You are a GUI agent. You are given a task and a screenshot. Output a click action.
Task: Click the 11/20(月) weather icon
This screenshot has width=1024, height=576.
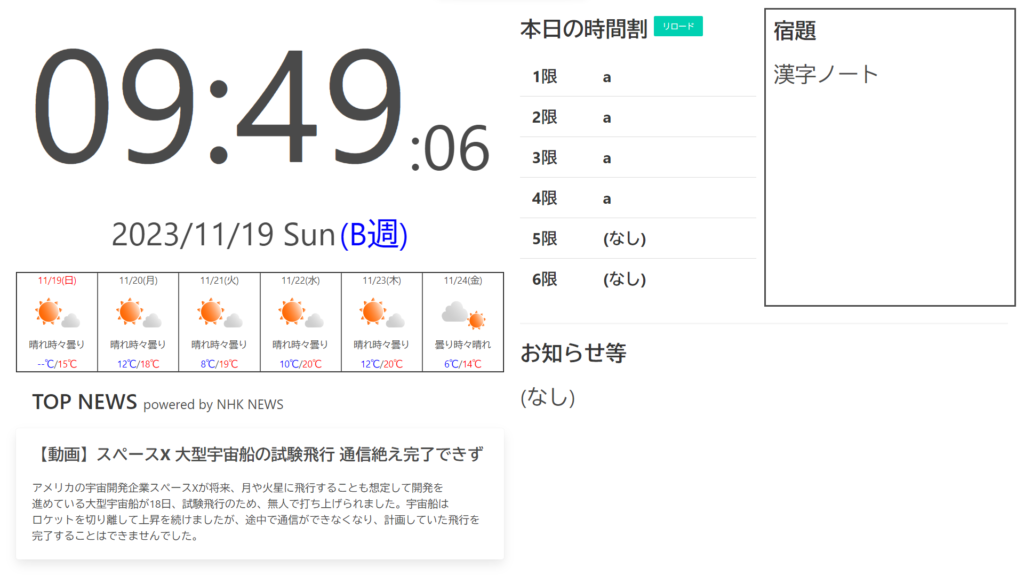point(138,314)
